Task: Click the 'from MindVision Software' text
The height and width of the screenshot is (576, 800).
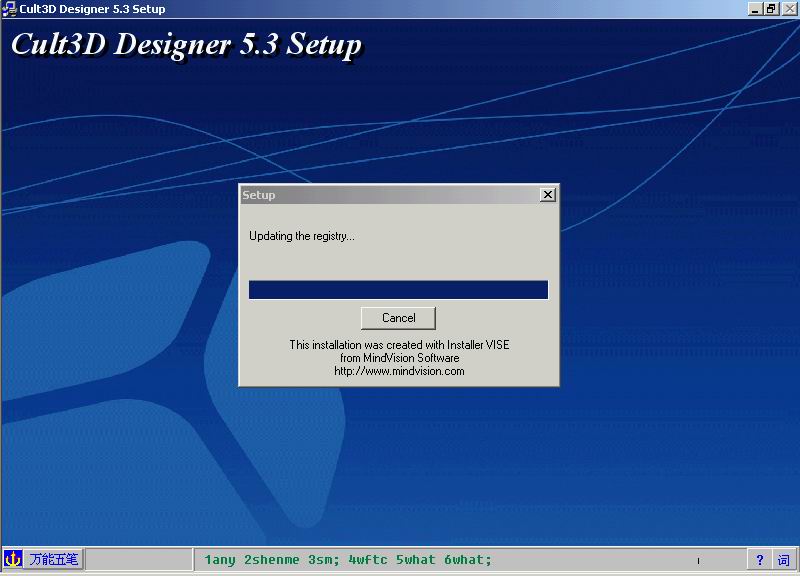Action: click(x=399, y=358)
